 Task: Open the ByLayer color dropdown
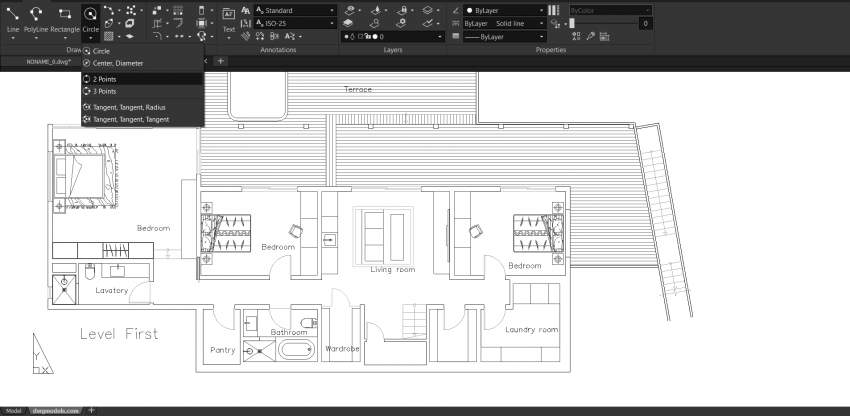tap(505, 10)
